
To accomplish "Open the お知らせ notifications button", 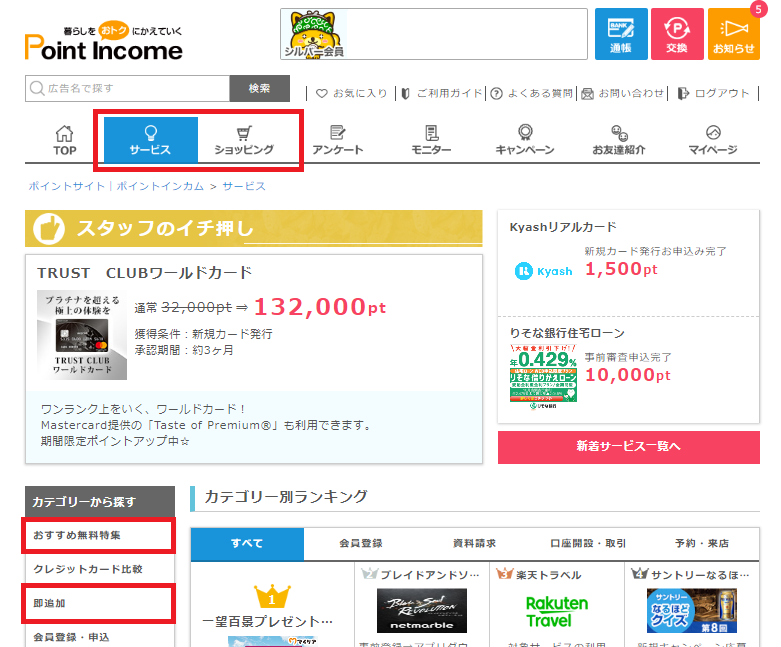I will click(734, 34).
